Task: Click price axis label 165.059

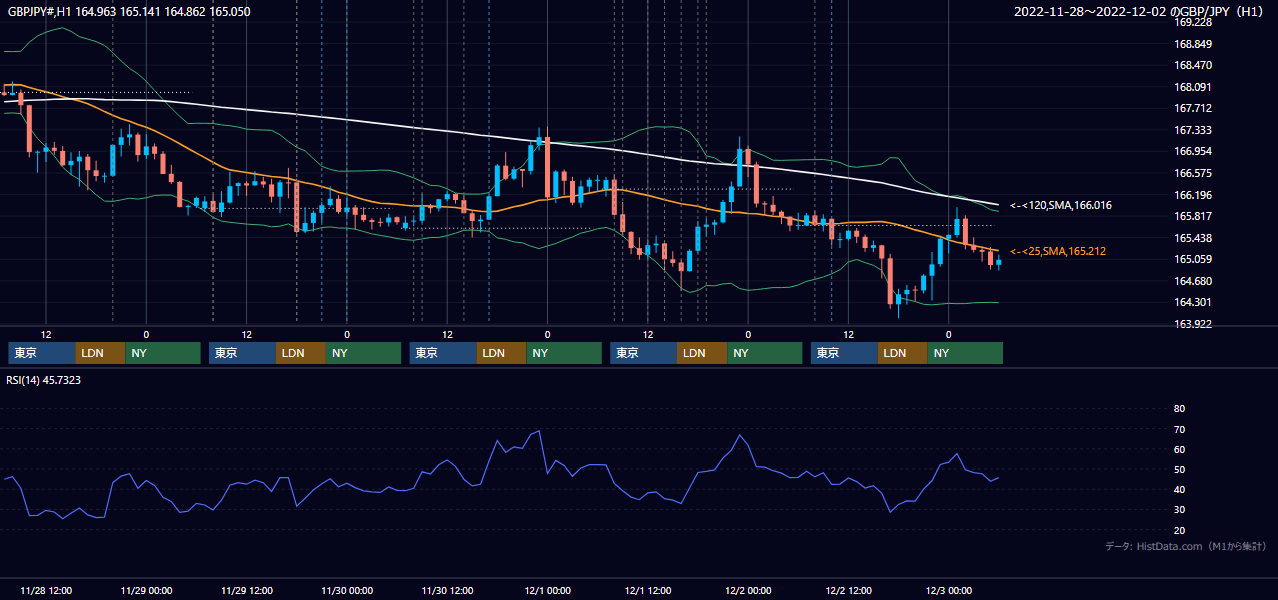Action: click(1193, 259)
